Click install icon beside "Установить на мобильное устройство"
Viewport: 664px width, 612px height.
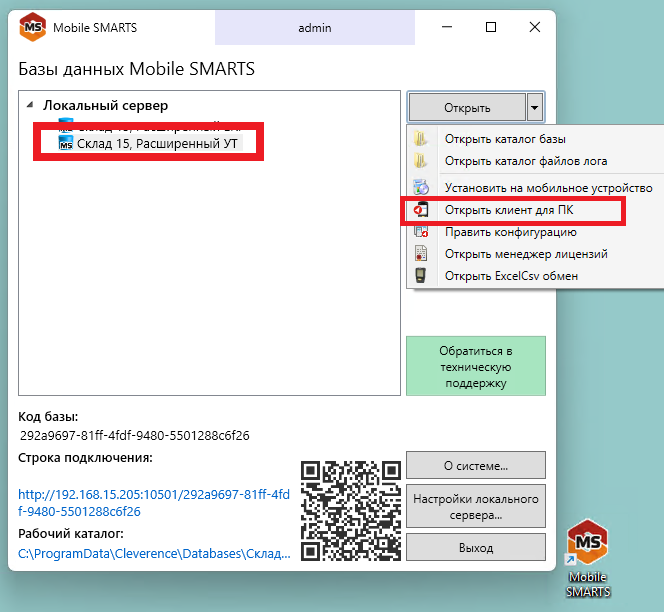click(422, 187)
